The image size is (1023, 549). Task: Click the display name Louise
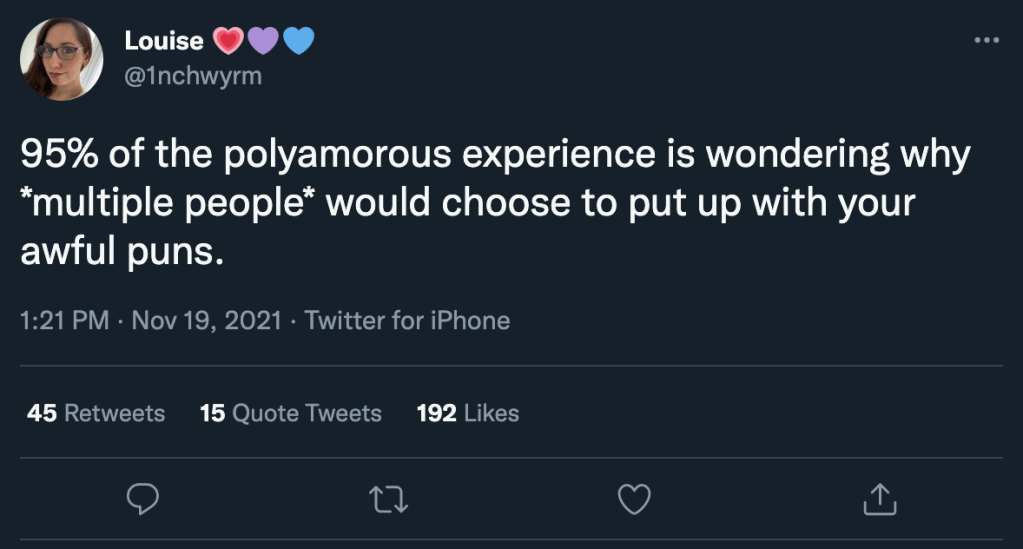pyautogui.click(x=164, y=41)
